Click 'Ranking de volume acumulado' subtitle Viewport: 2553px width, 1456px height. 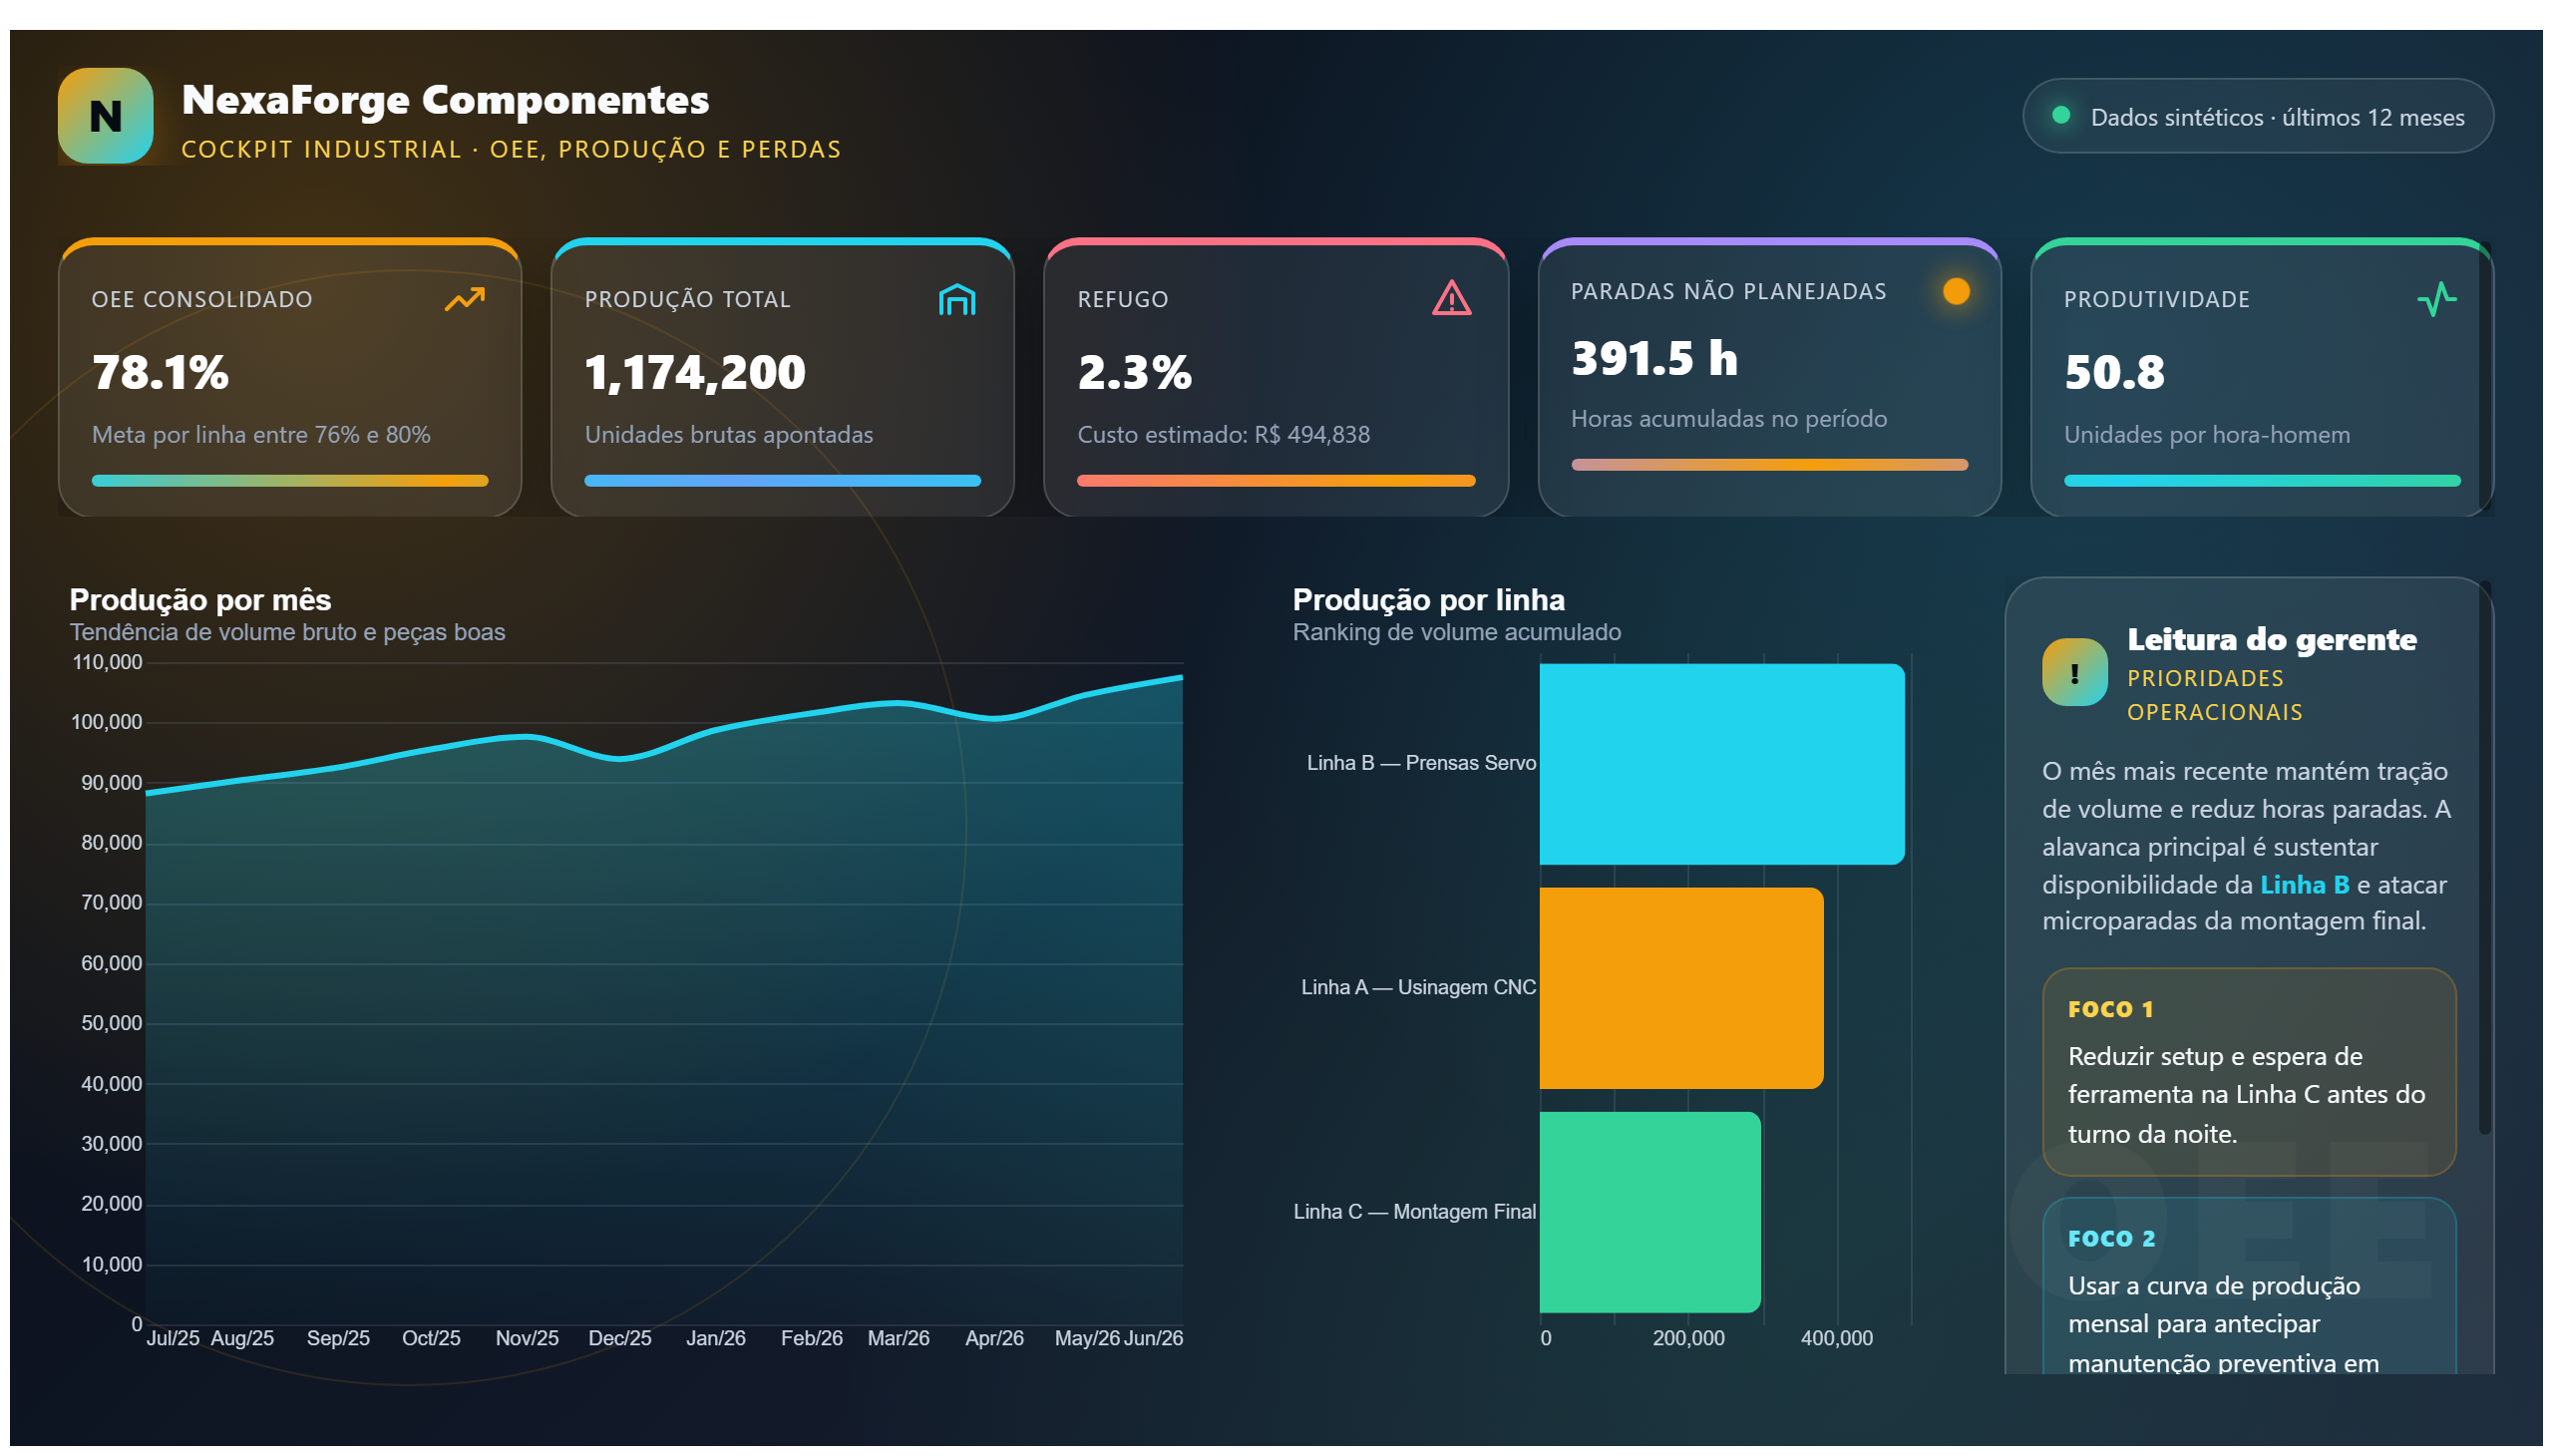[x=1456, y=632]
